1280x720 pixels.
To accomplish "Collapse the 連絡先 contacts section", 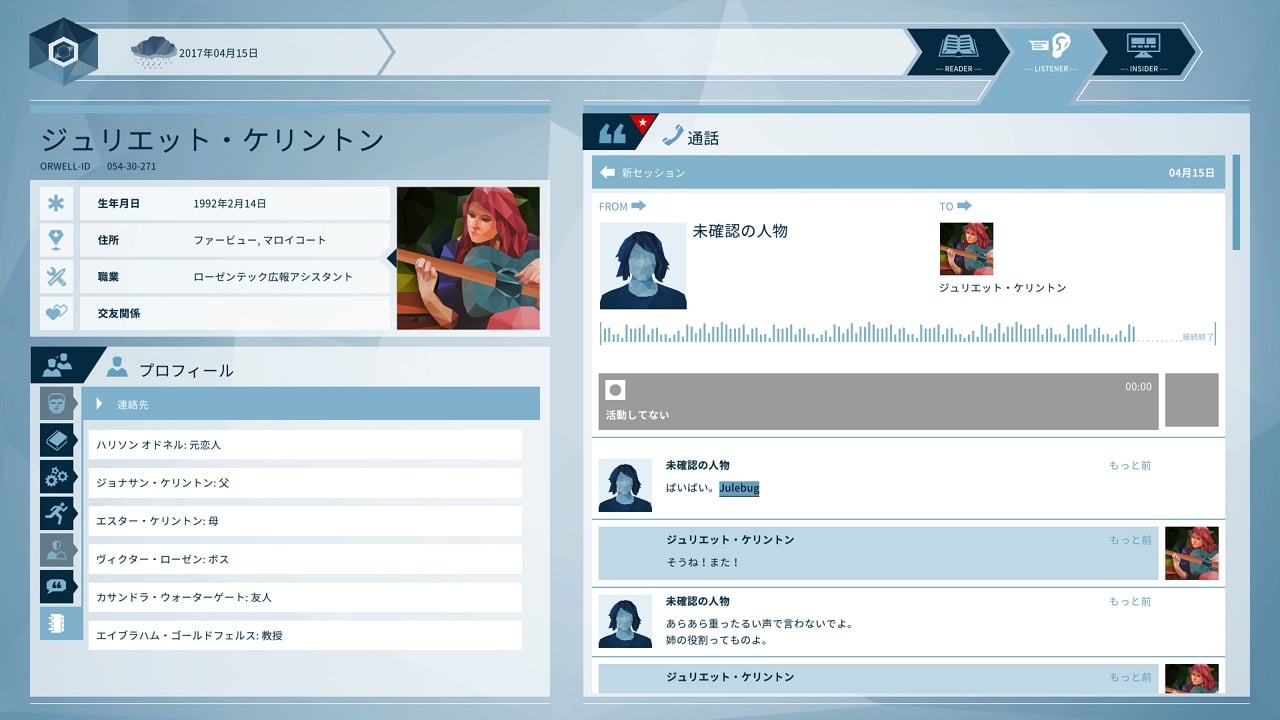I will pyautogui.click(x=100, y=404).
